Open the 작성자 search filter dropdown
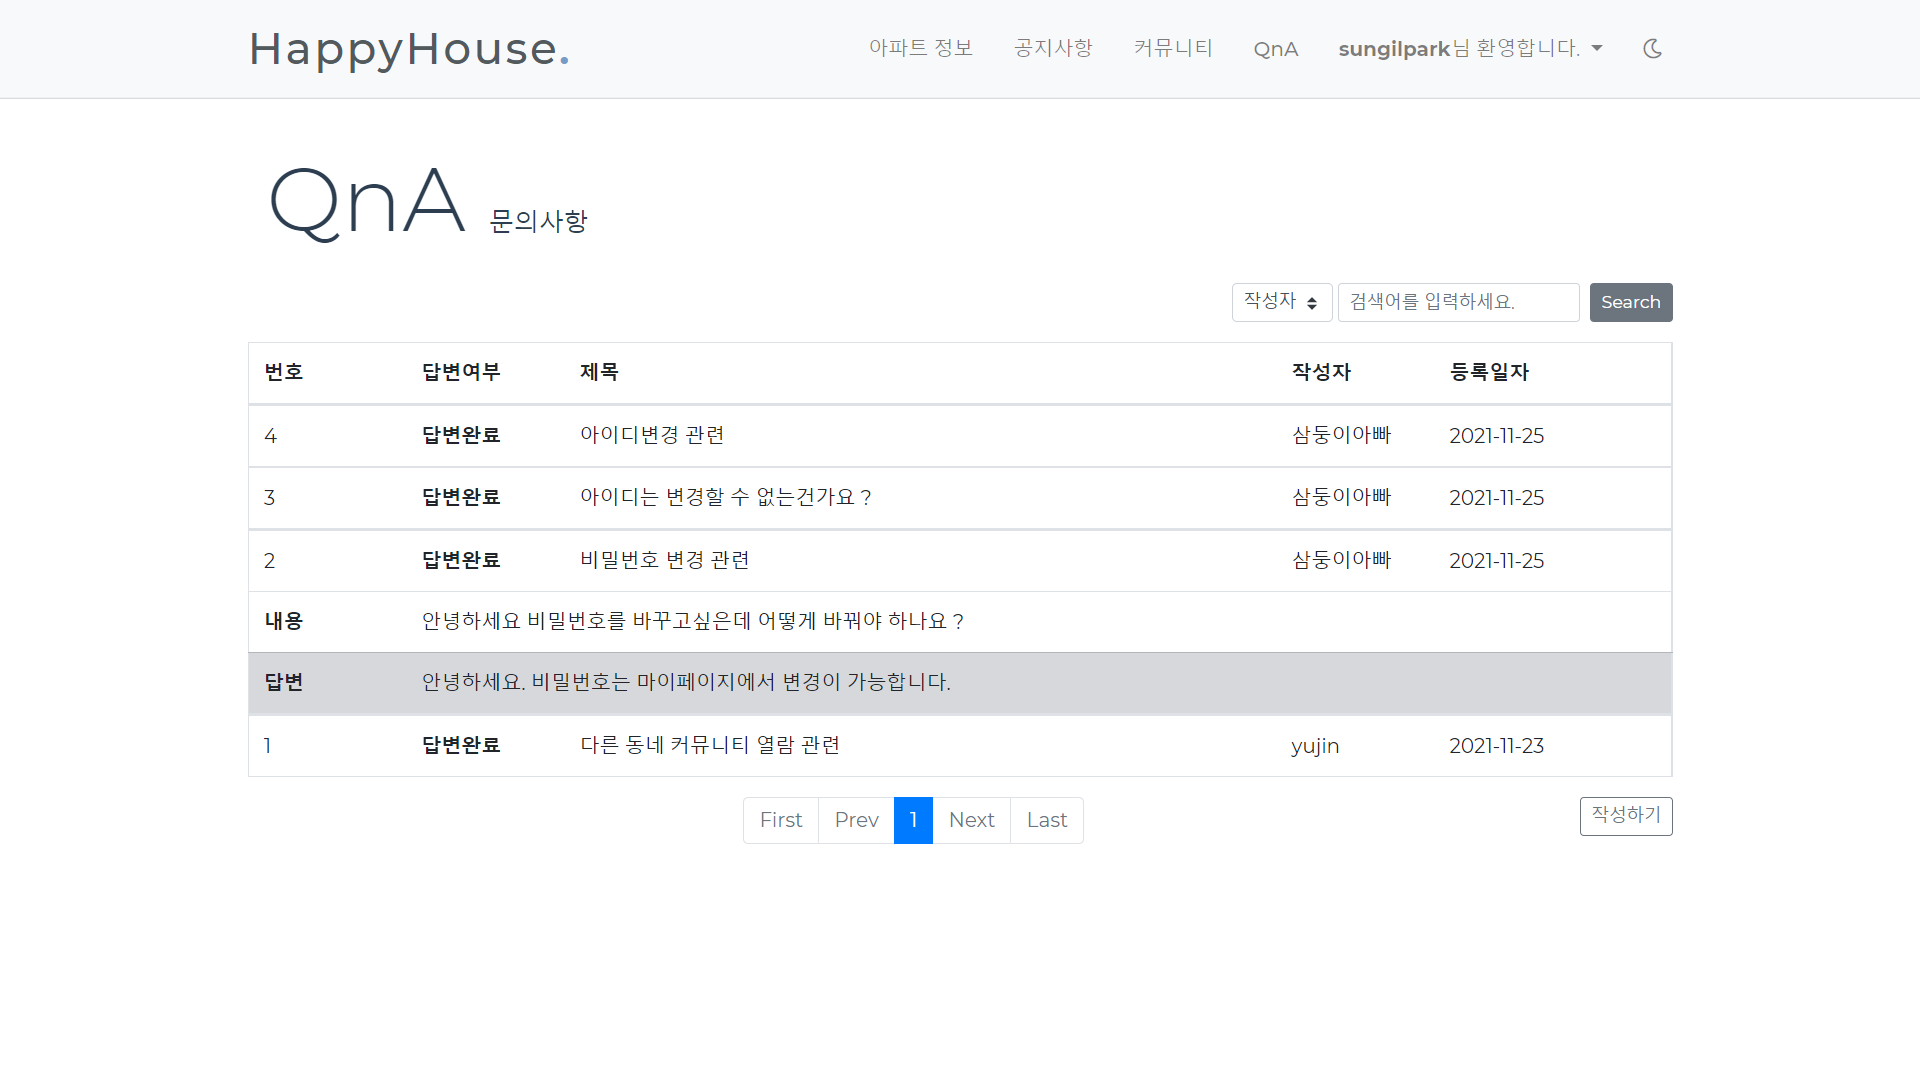Screen dimensions: 1920x1080 [1281, 301]
